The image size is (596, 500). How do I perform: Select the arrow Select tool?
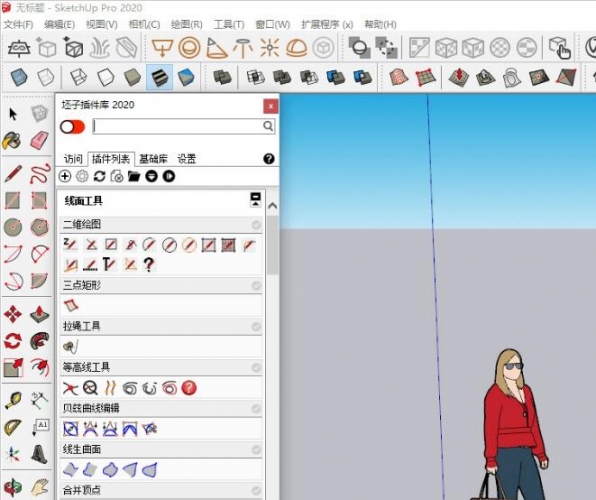(13, 114)
